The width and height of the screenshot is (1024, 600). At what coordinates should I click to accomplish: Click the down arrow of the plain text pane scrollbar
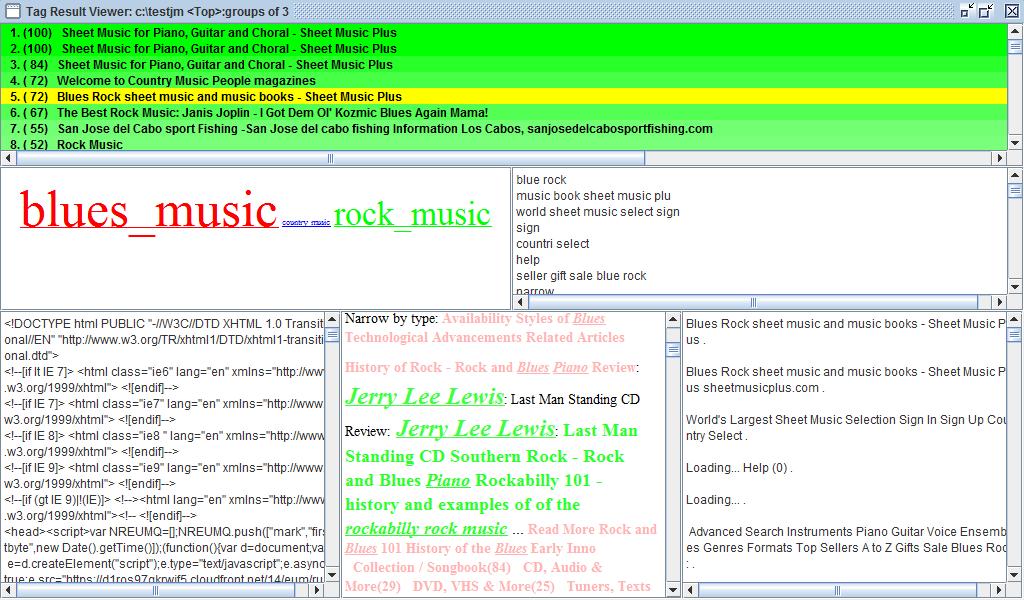[x=1014, y=575]
